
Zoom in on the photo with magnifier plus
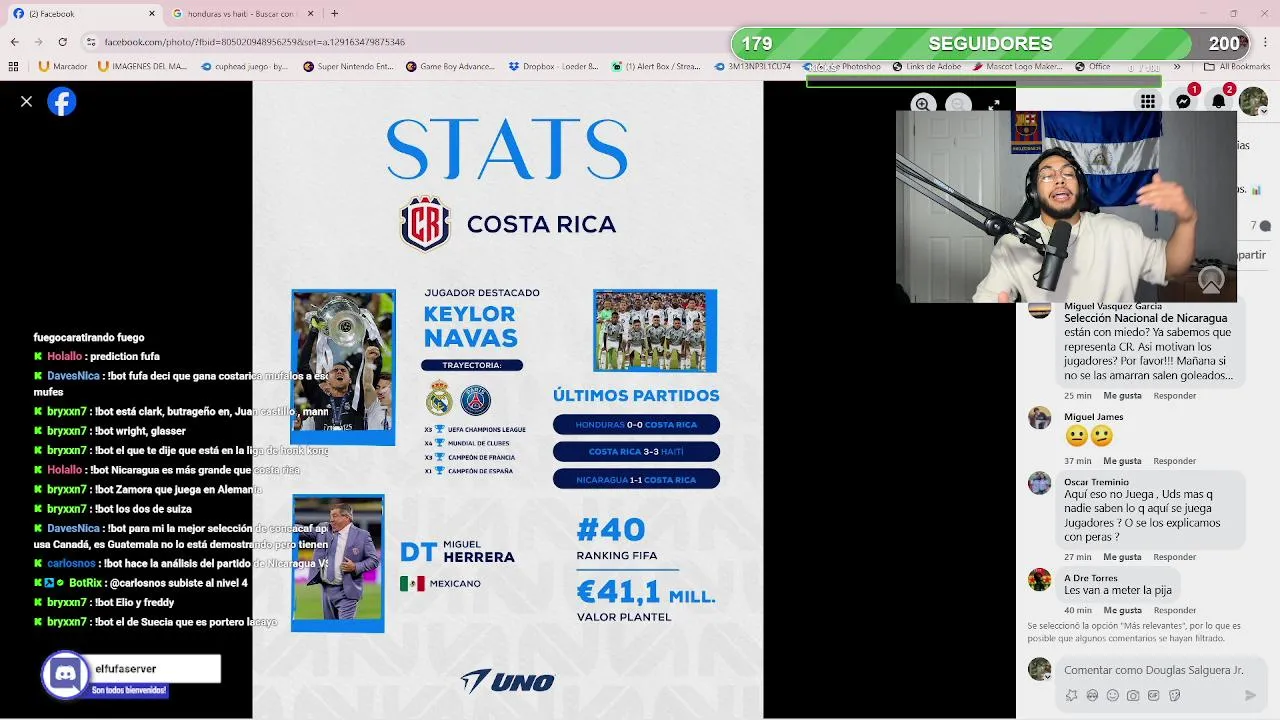click(x=923, y=104)
